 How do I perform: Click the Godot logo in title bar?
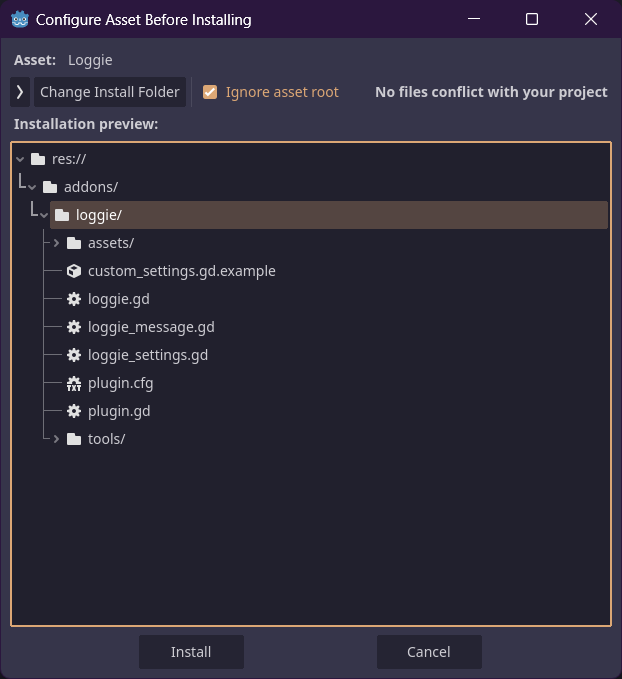[x=20, y=19]
